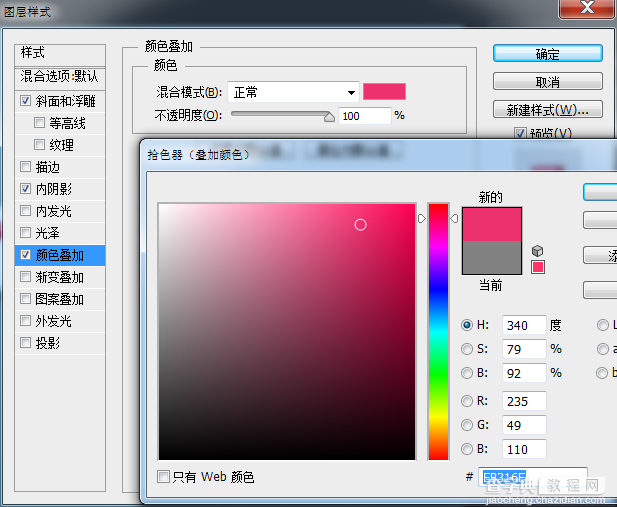The height and width of the screenshot is (507, 617).
Task: Open the 内阴影 settings entry
Action: point(54,189)
